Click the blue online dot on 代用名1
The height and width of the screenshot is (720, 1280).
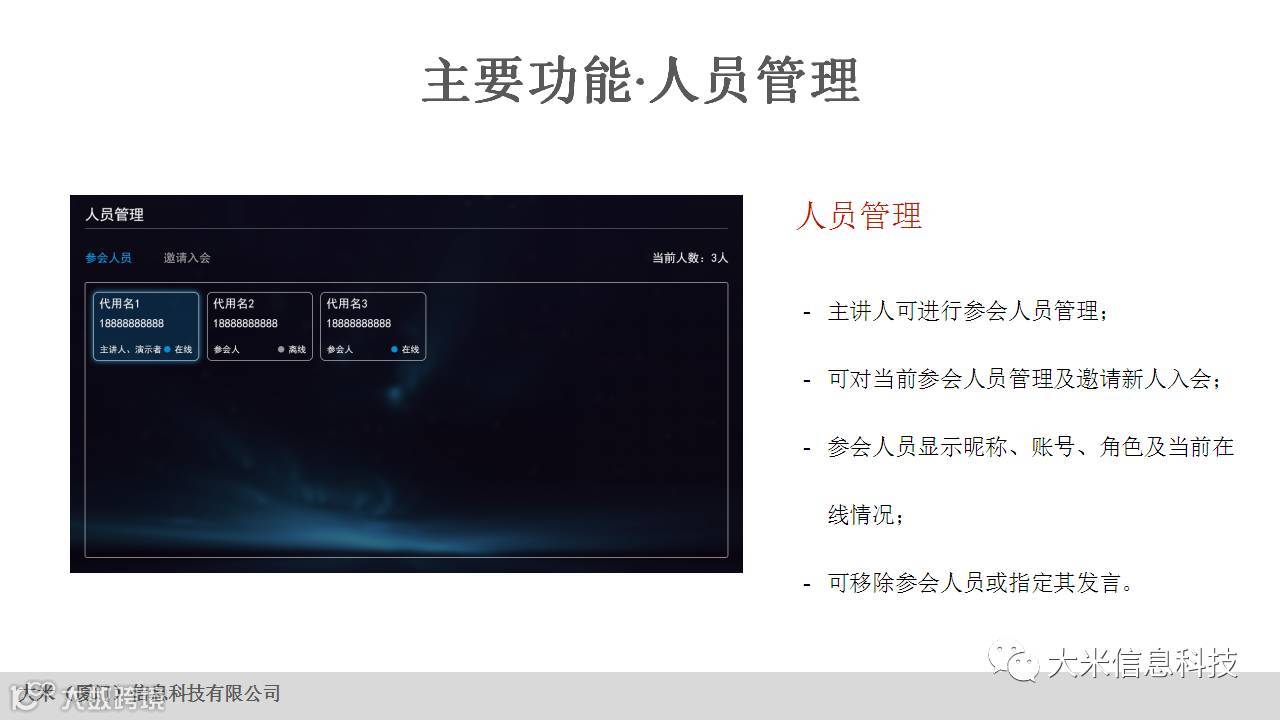(168, 350)
